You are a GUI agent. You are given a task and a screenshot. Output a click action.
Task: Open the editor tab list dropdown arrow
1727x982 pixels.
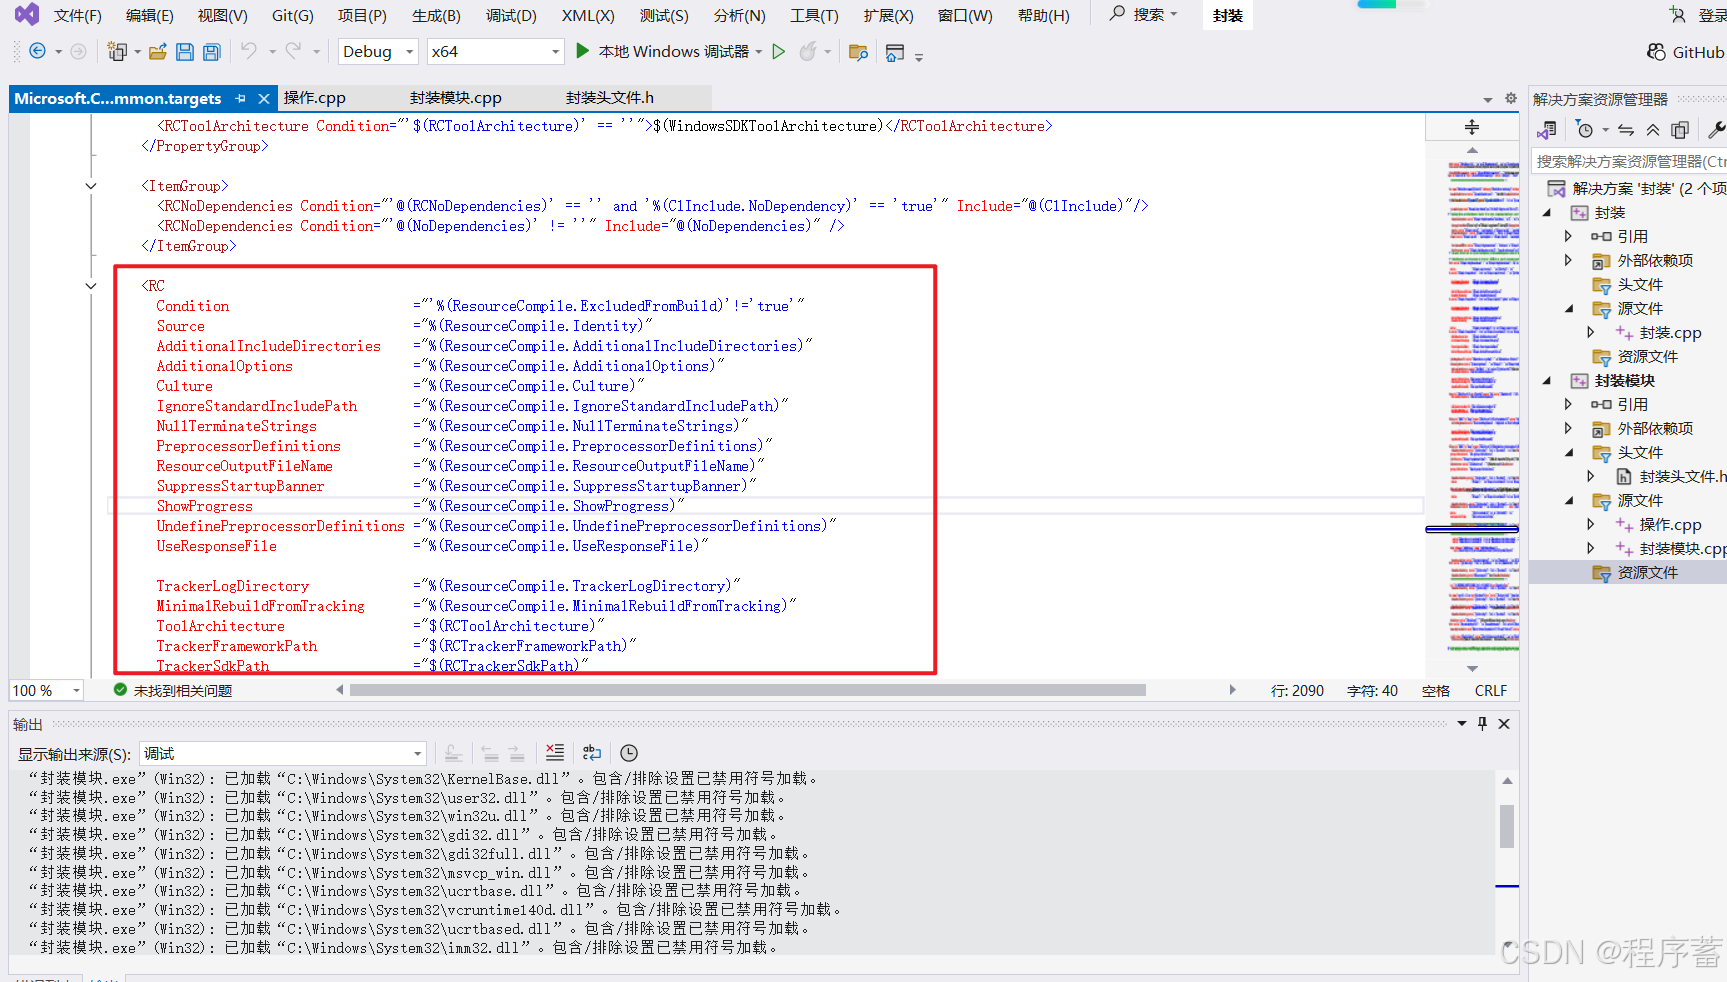(x=1487, y=99)
